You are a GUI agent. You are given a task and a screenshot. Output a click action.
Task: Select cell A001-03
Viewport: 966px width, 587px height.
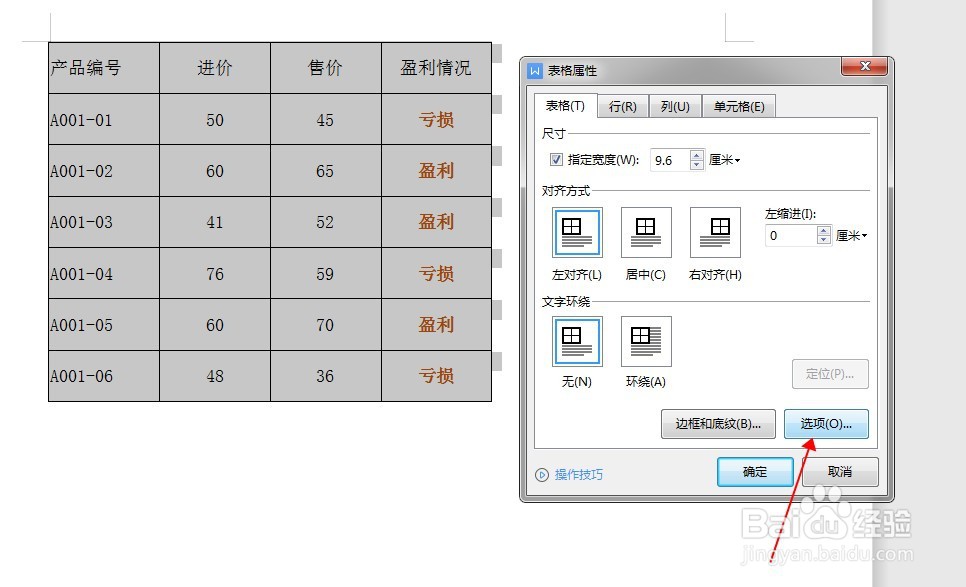tap(104, 222)
